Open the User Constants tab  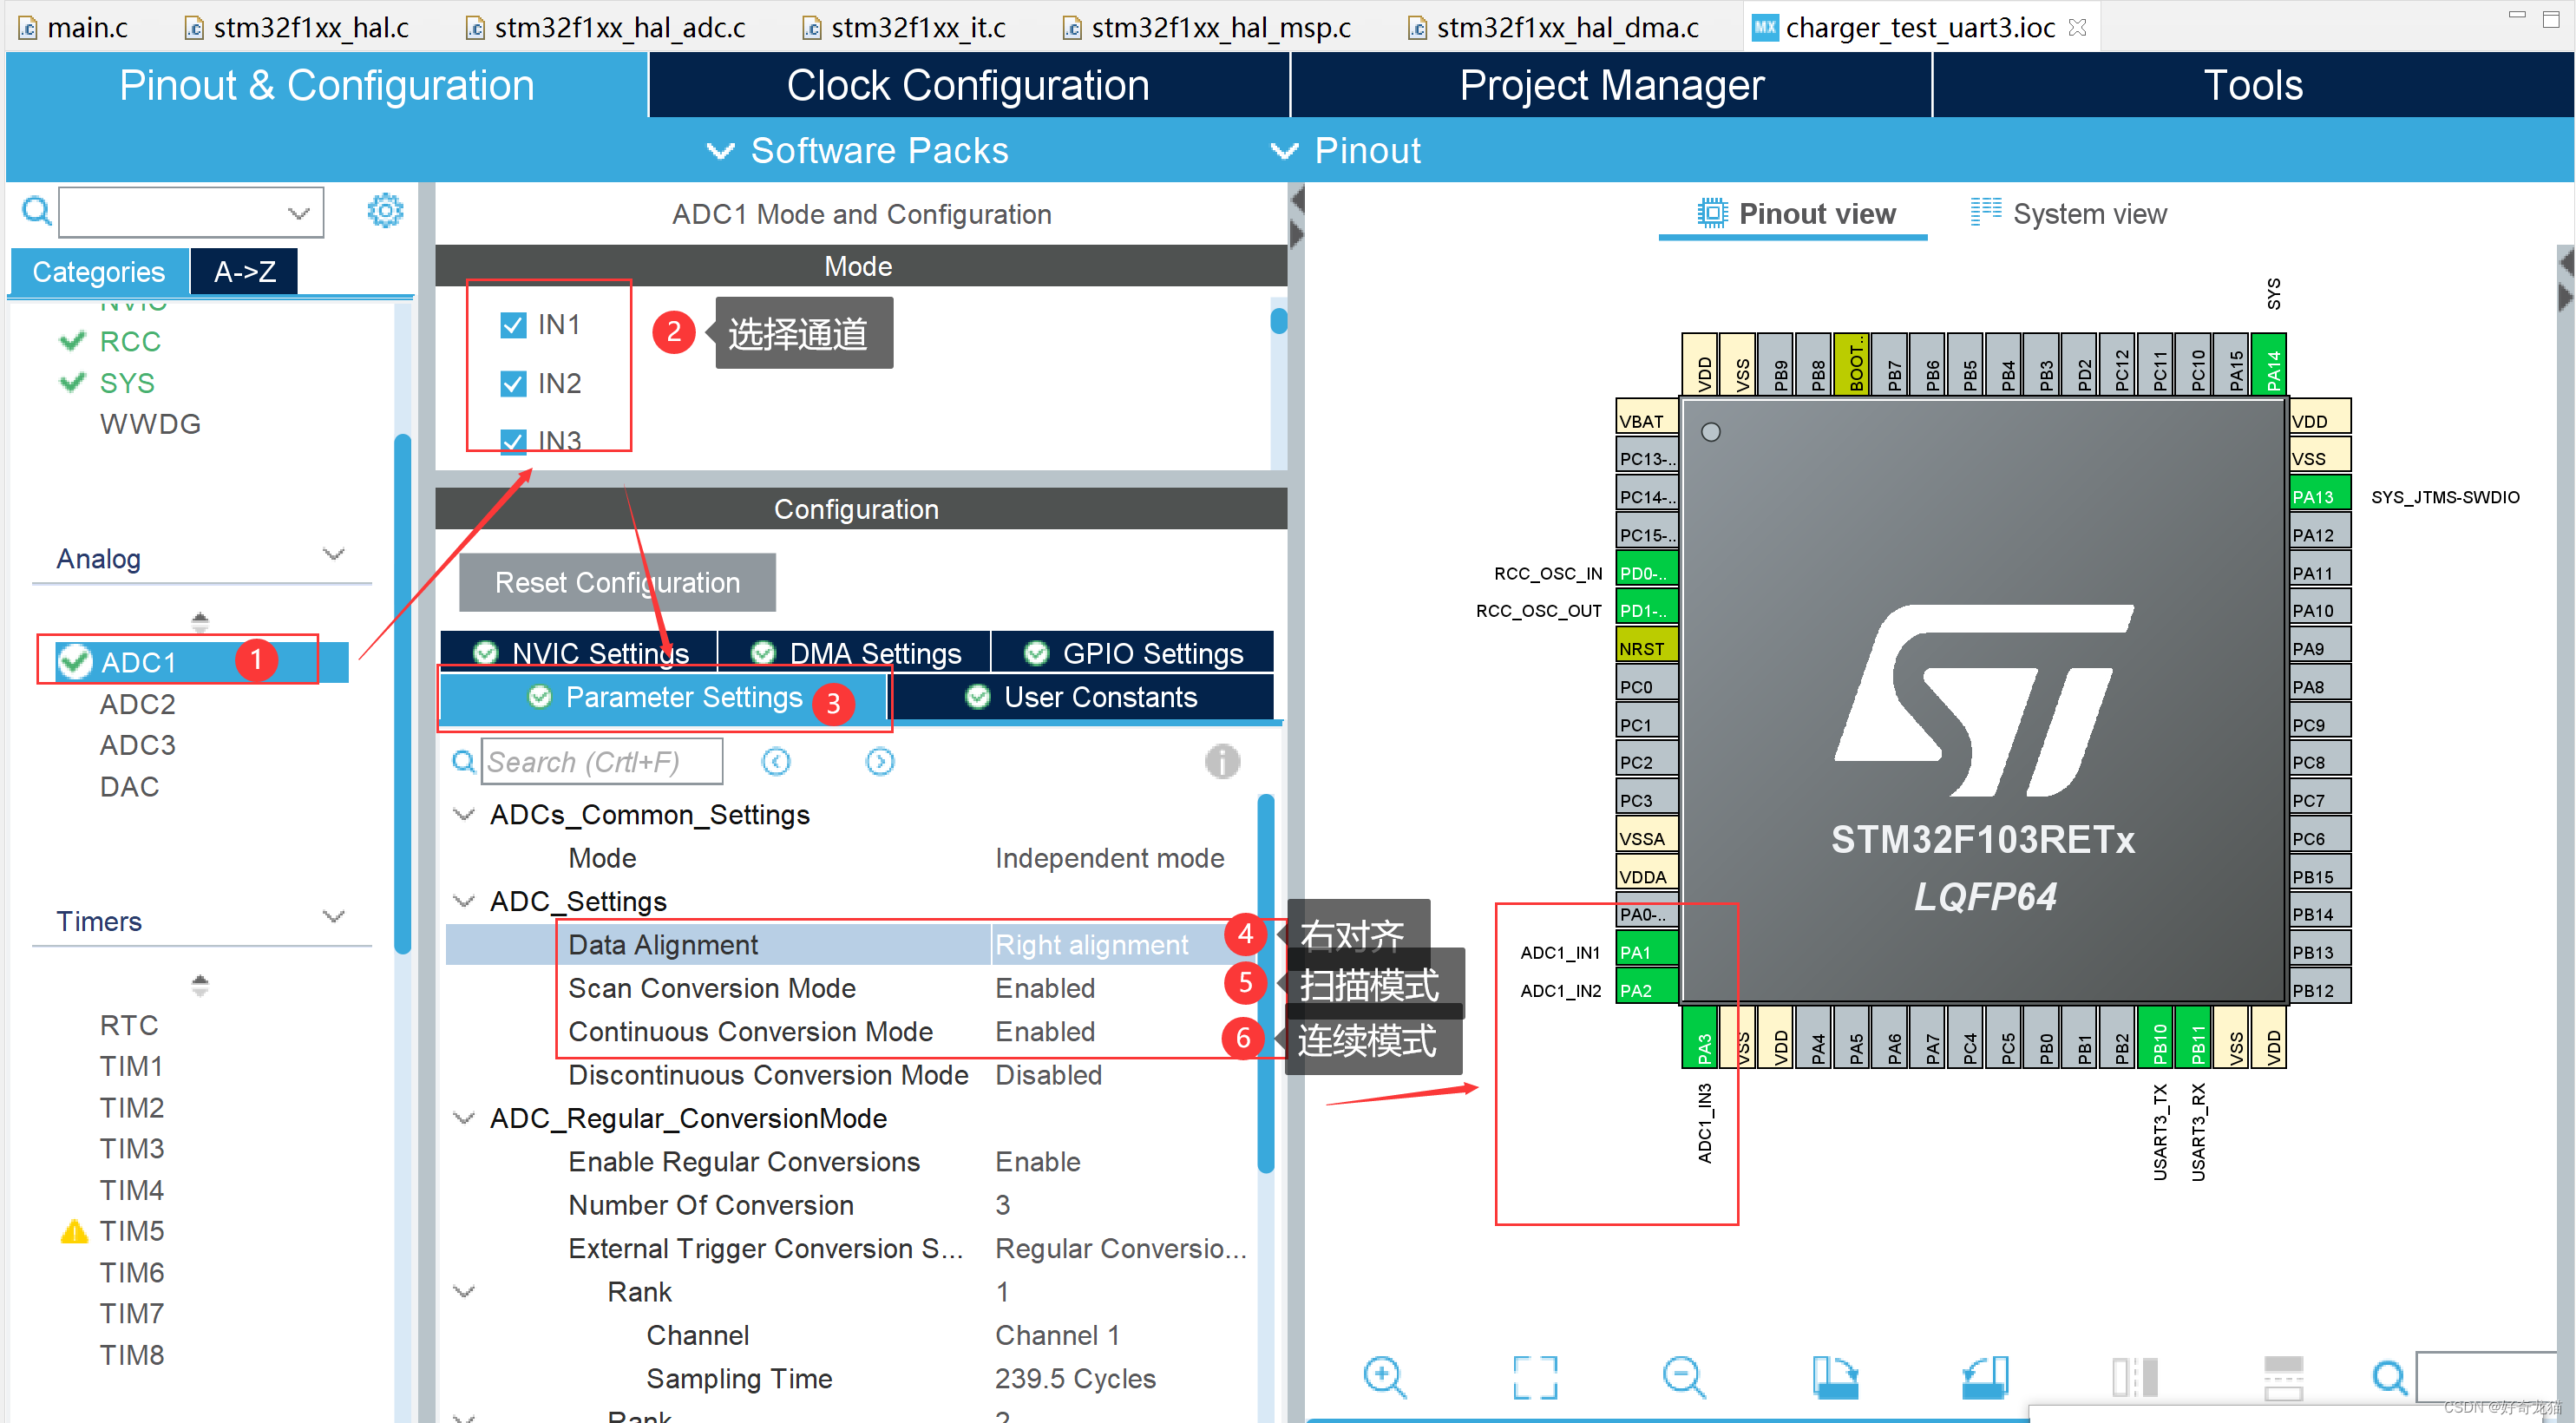[x=1081, y=697]
